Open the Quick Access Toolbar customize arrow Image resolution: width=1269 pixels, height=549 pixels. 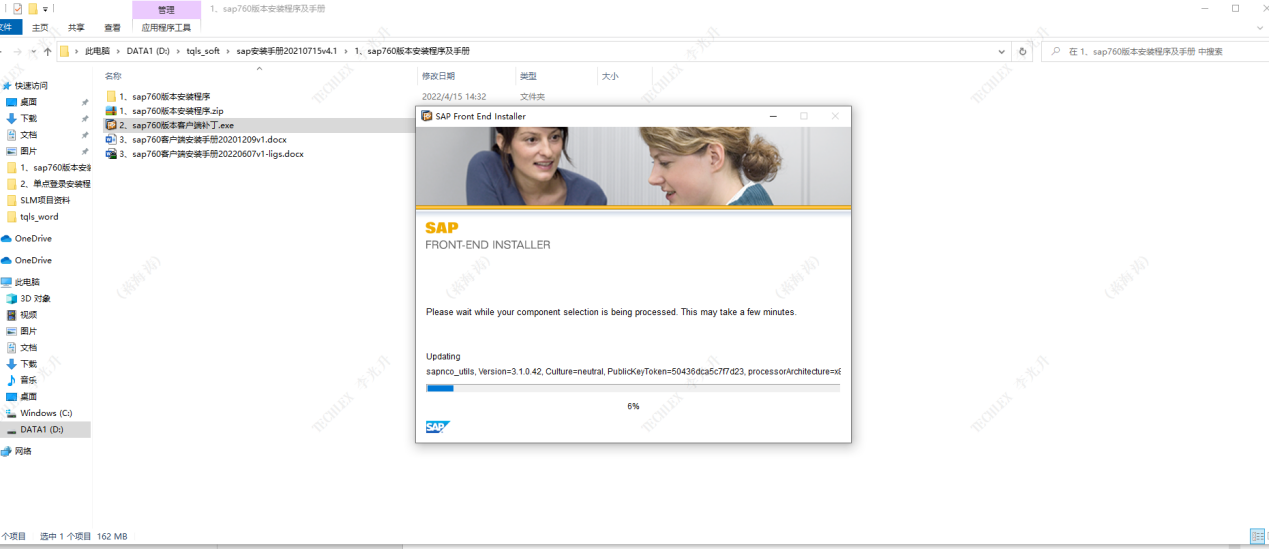45,9
